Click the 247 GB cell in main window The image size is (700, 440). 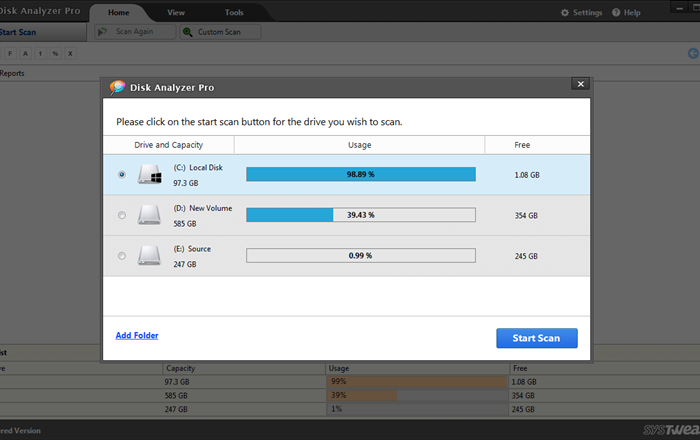(x=176, y=409)
